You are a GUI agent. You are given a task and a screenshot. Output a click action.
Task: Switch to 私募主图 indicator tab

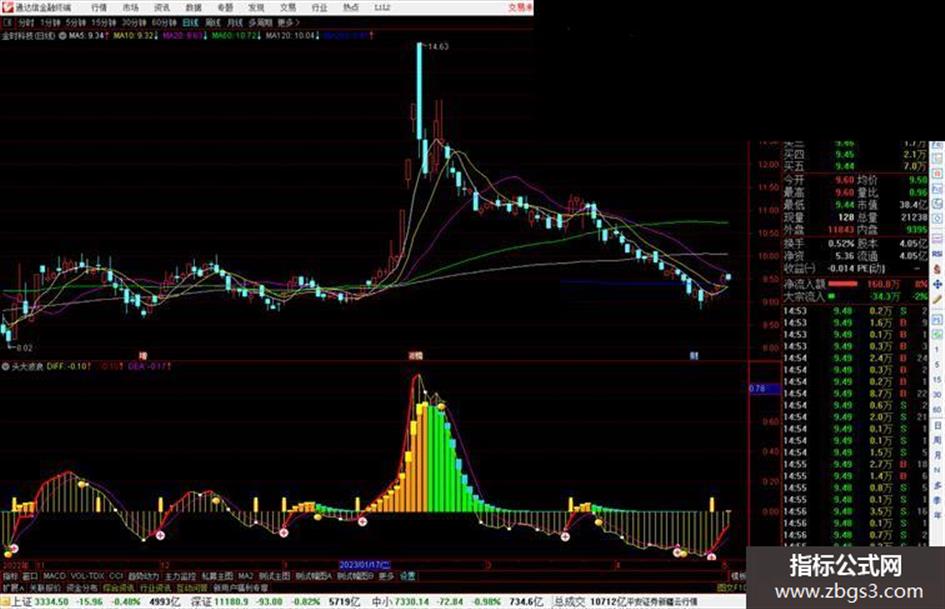click(x=217, y=576)
